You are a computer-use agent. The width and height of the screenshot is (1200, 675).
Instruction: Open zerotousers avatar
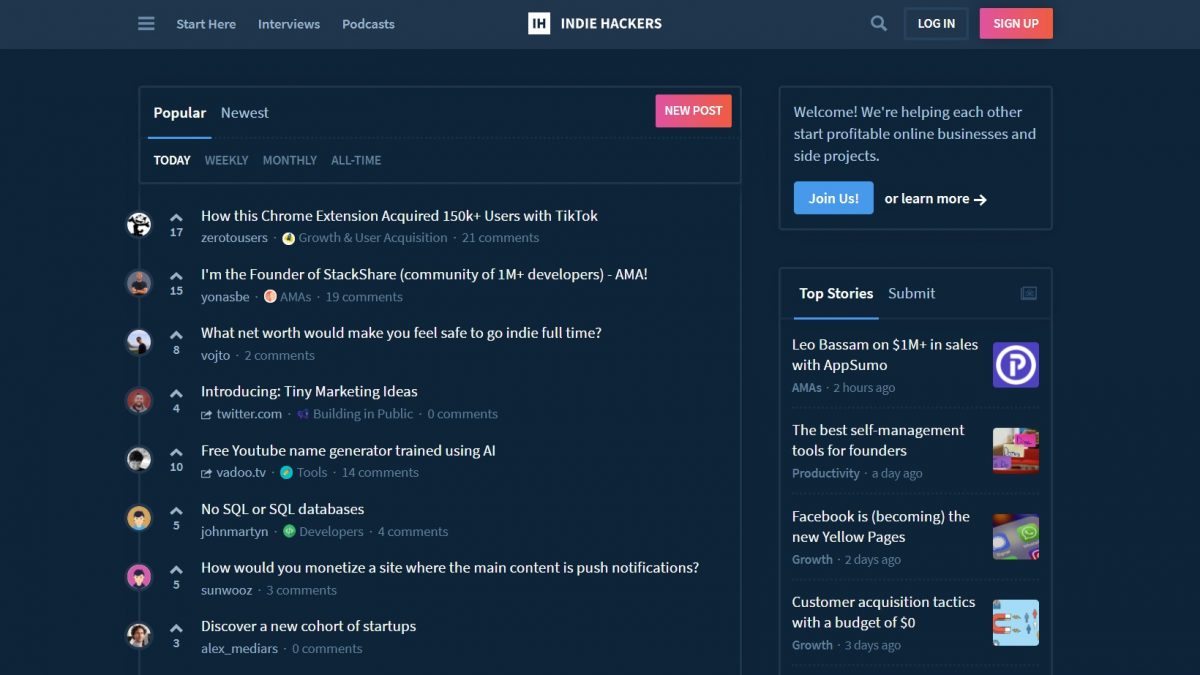coord(139,225)
